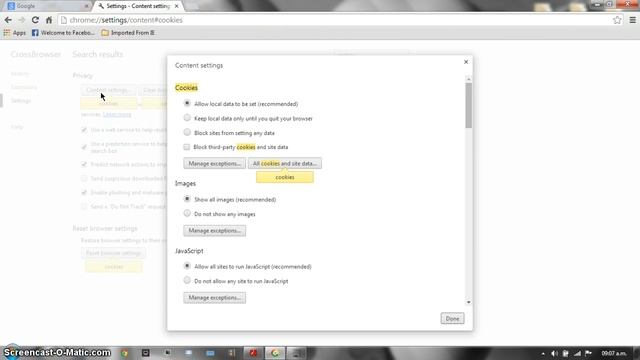This screenshot has width=640, height=360.
Task: Select the Settings - Content settings tab
Action: coord(137,6)
